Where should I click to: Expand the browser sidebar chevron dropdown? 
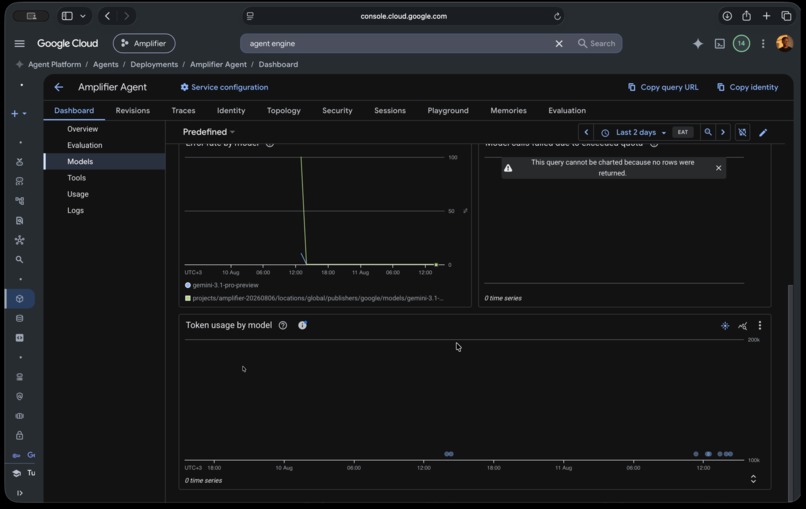click(83, 16)
